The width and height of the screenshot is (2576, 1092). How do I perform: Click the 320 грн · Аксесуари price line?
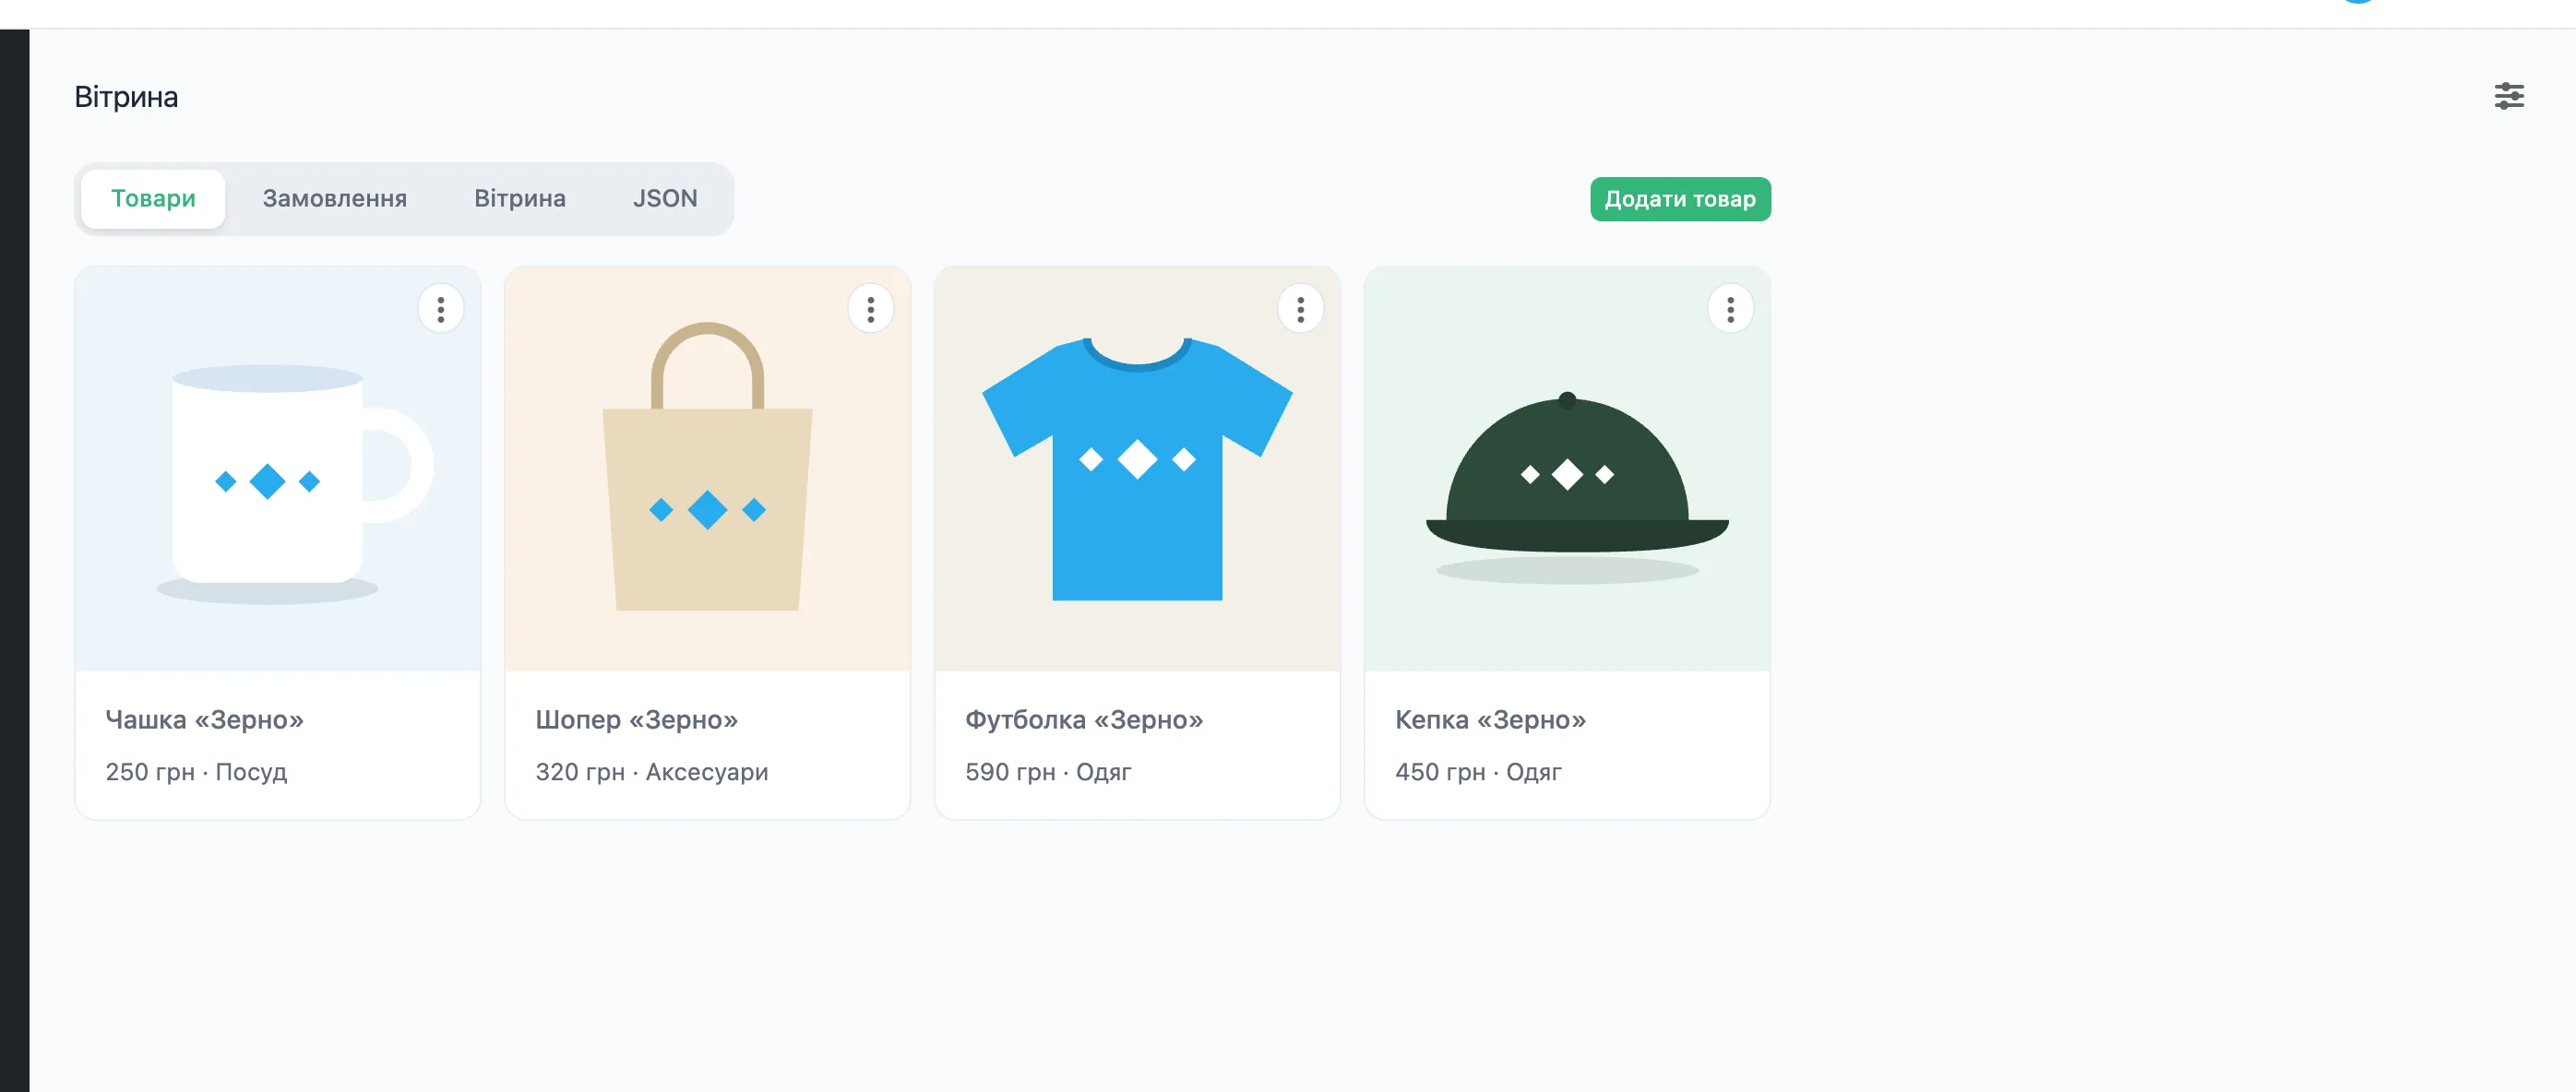(x=652, y=772)
